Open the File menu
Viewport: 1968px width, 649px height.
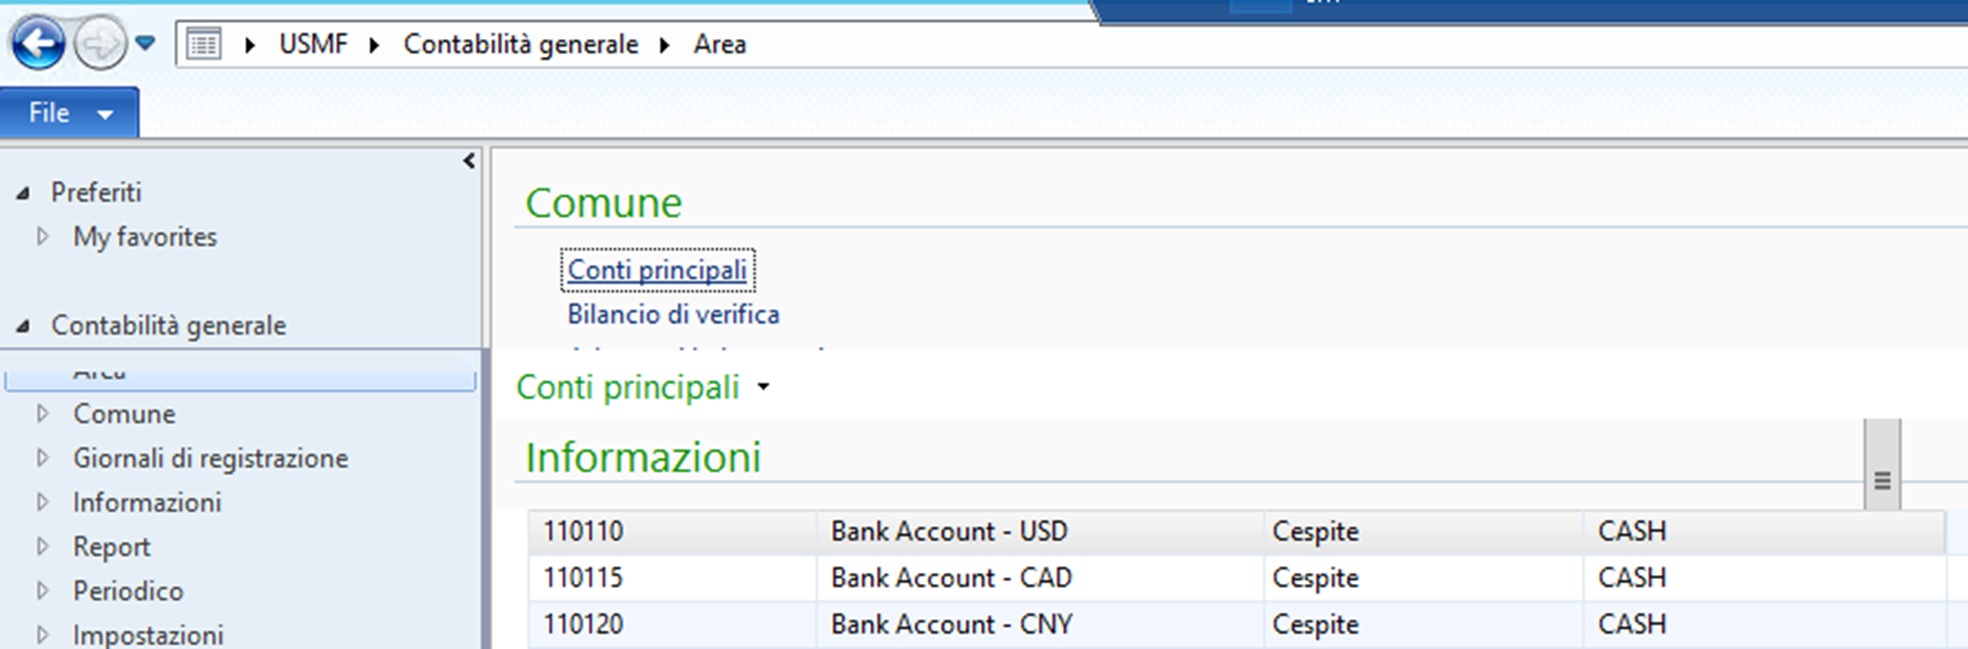(68, 113)
